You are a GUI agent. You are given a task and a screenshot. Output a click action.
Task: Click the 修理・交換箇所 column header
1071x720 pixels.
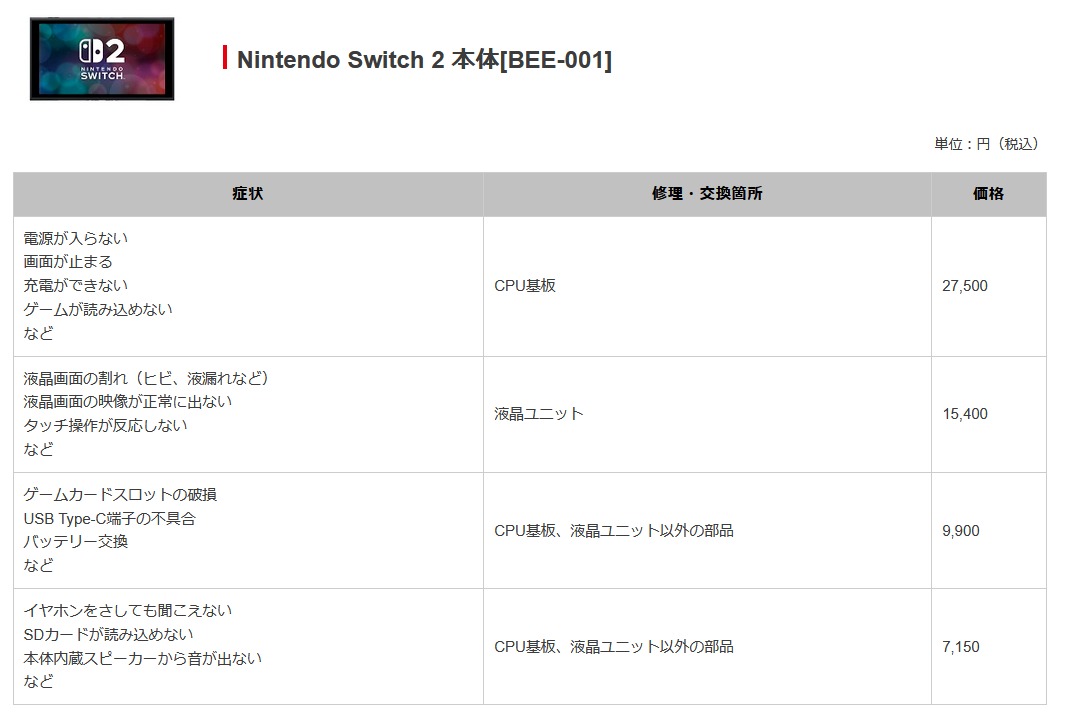click(x=706, y=194)
